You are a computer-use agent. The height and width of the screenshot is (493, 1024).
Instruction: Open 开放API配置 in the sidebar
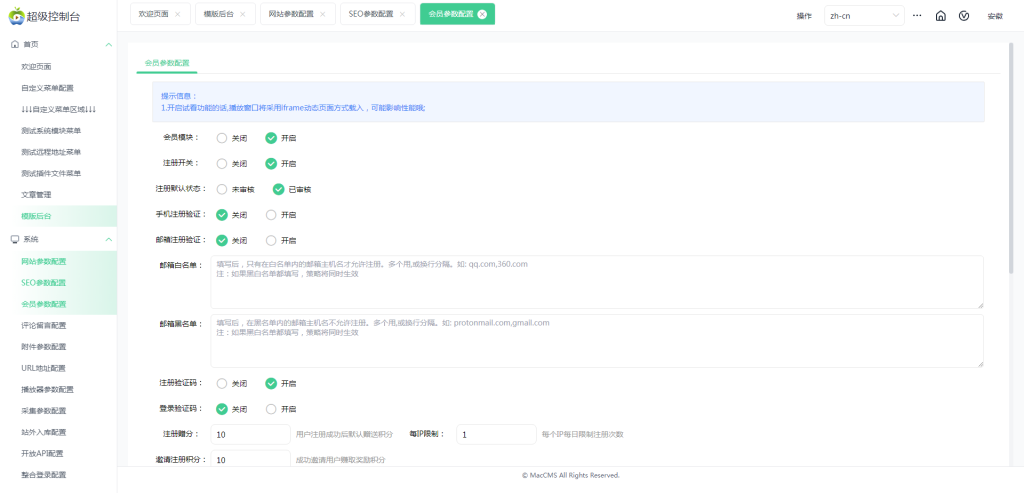(59, 453)
